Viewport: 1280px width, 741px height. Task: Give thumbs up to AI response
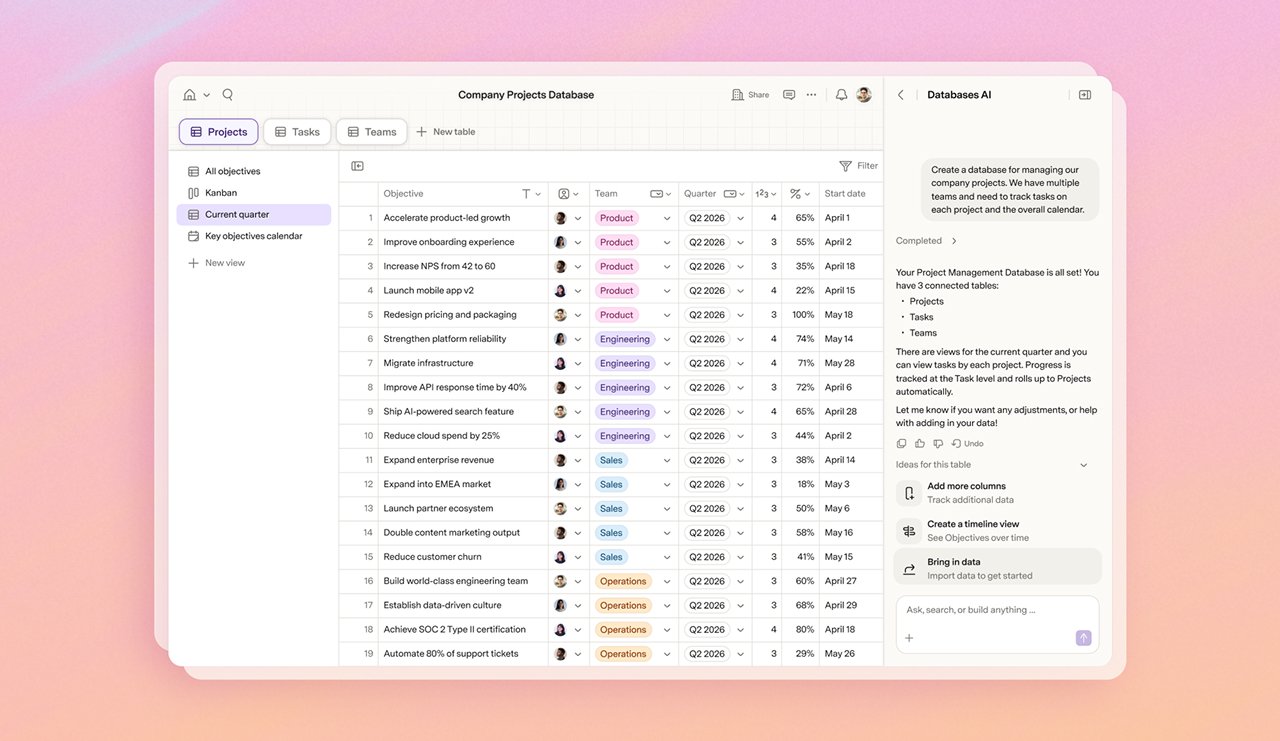click(920, 443)
